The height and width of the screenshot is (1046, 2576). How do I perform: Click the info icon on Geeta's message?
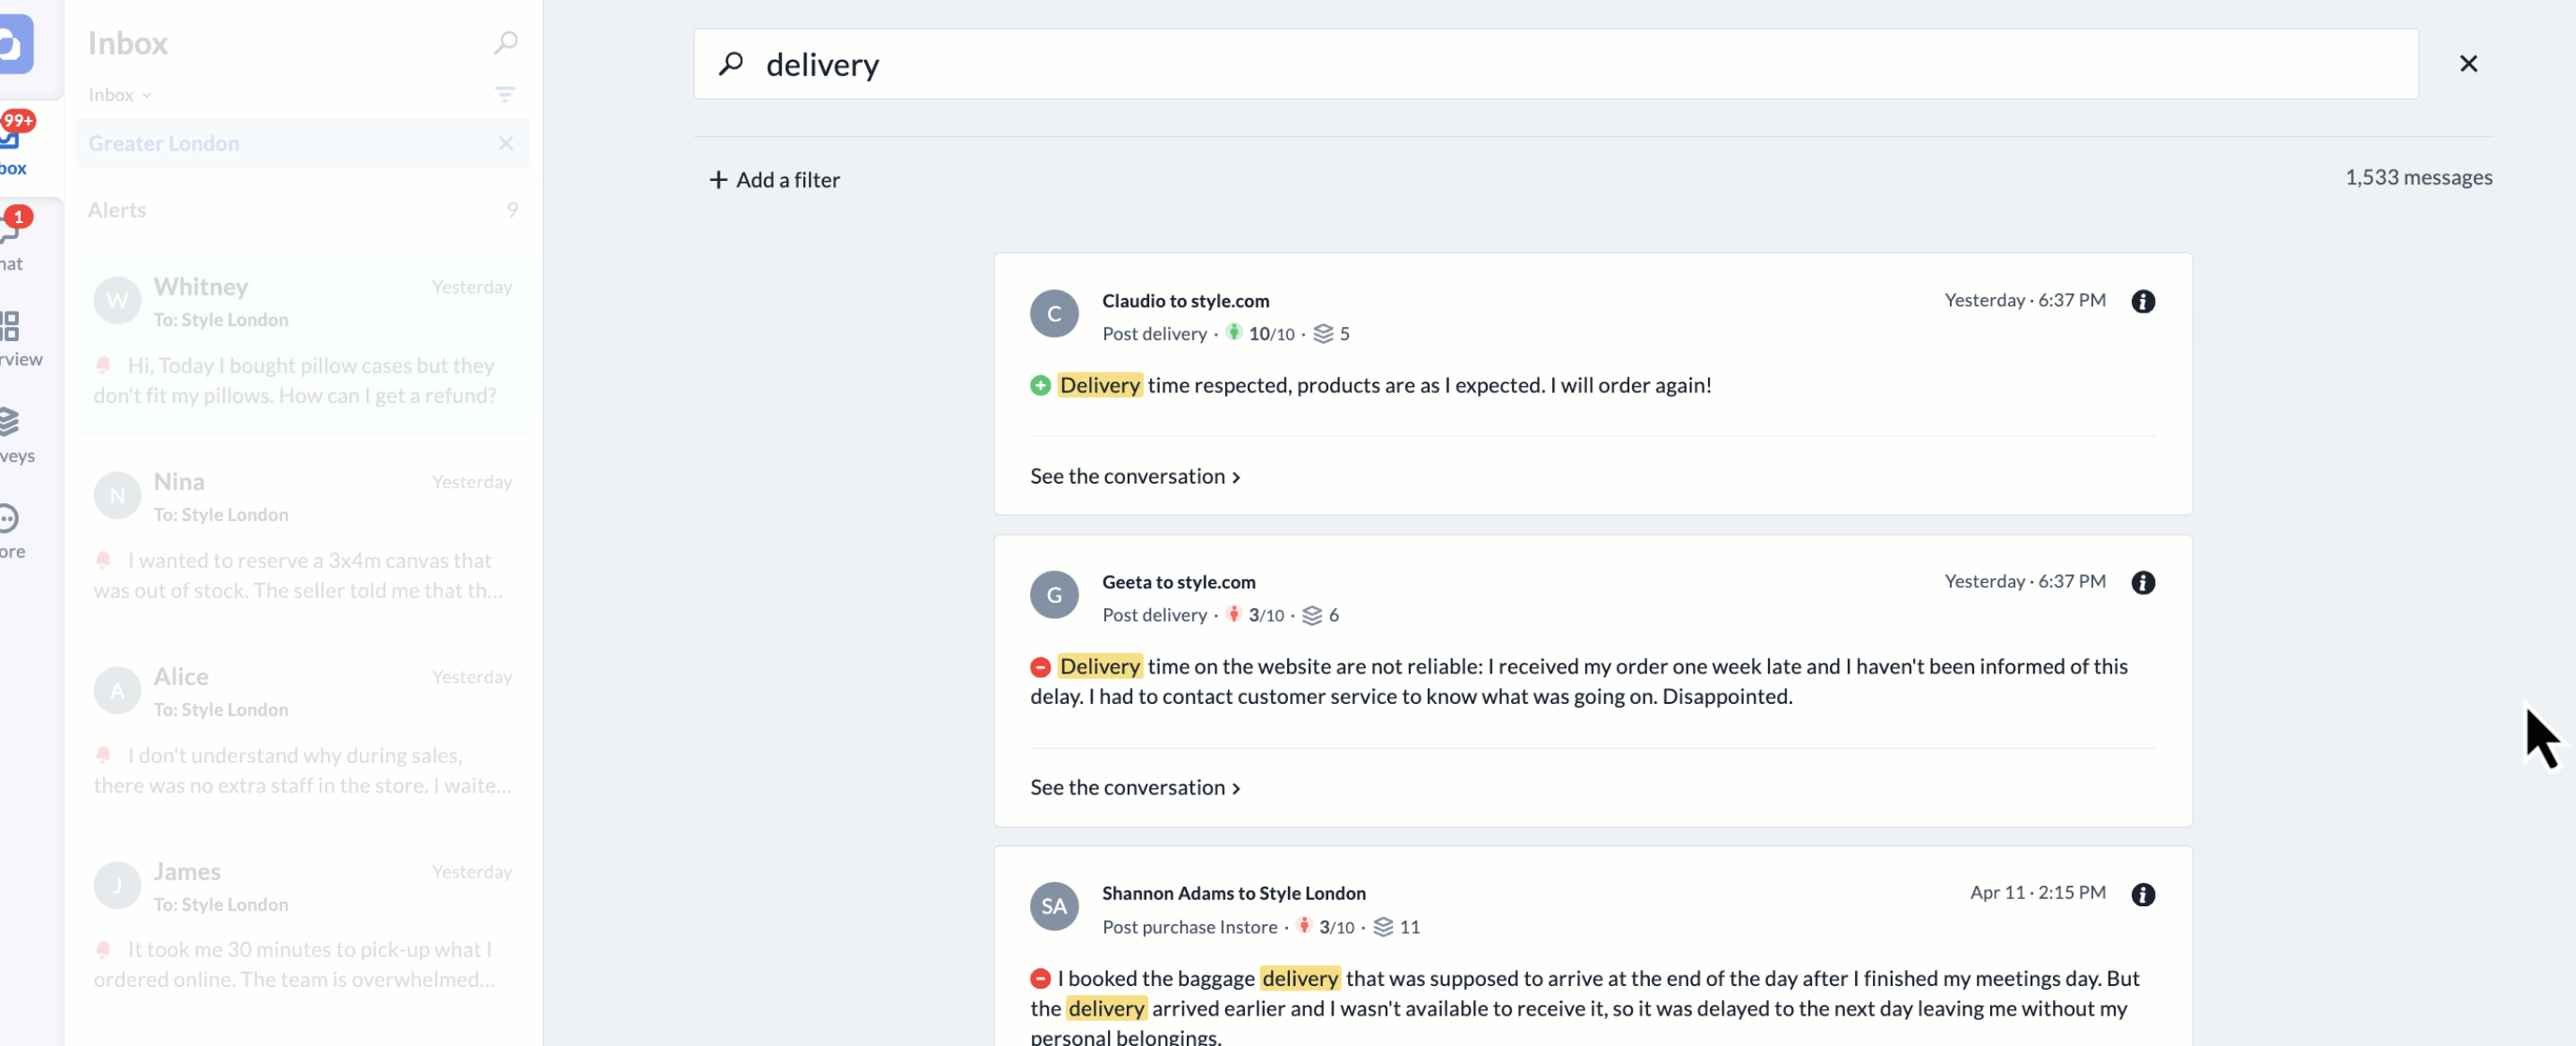point(2142,582)
